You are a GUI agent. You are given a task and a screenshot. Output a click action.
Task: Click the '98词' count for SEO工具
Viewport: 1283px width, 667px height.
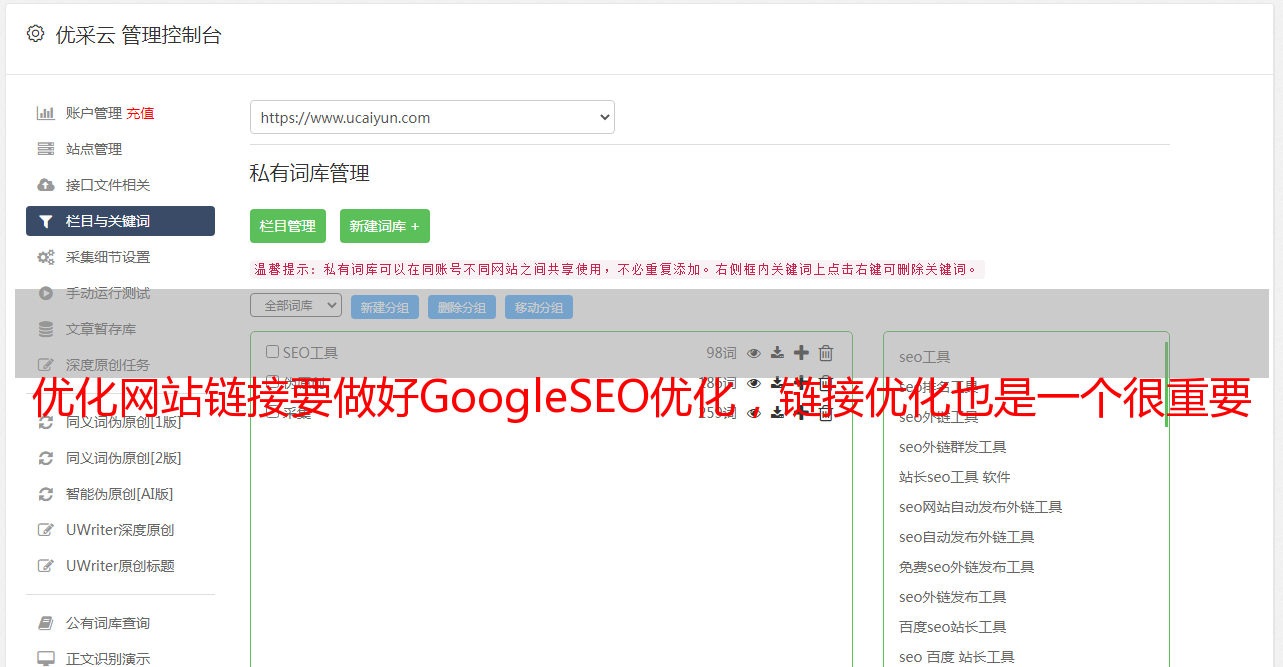coord(721,353)
